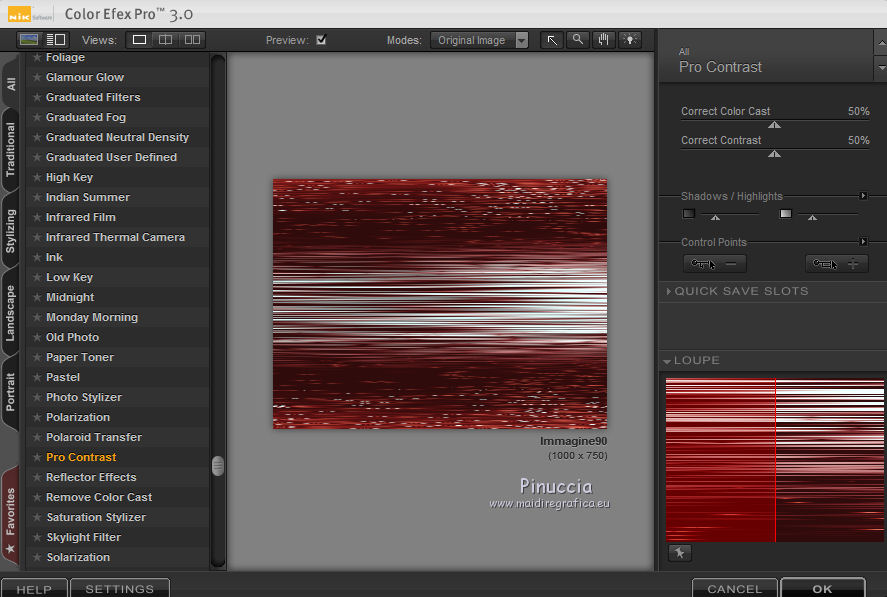Click the OK button

coord(822,588)
